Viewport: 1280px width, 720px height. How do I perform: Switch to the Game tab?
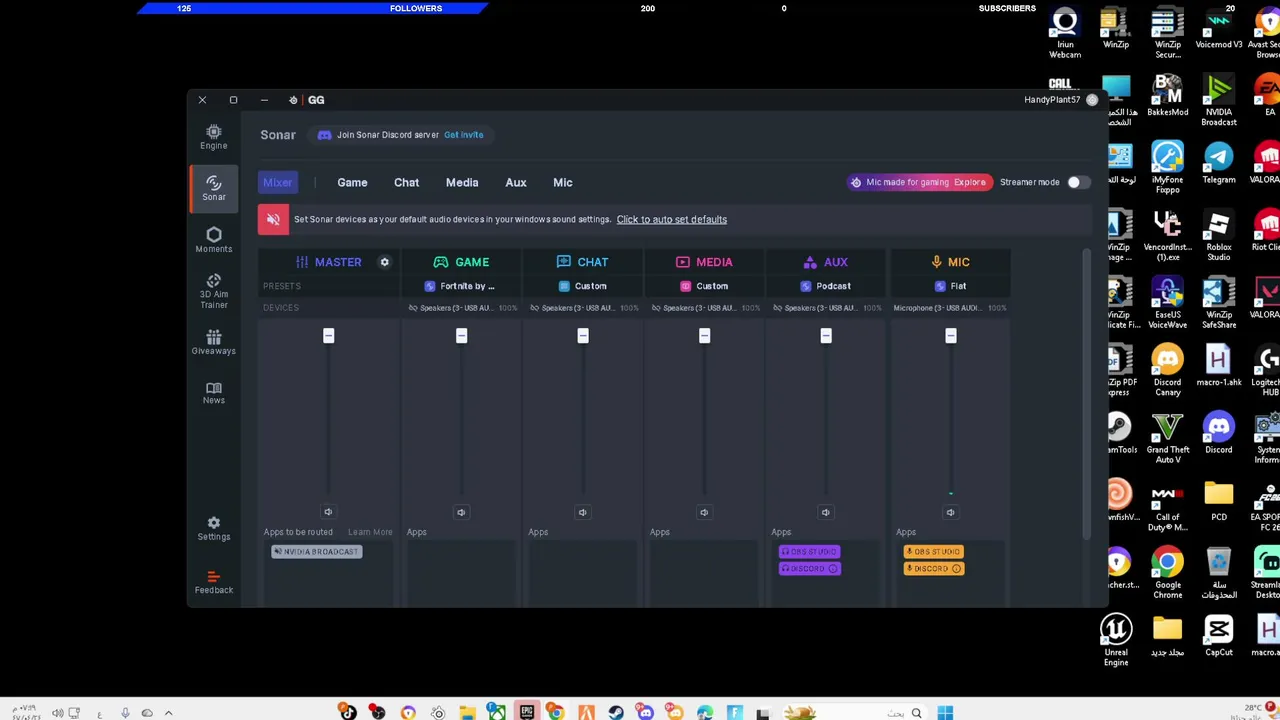[352, 182]
